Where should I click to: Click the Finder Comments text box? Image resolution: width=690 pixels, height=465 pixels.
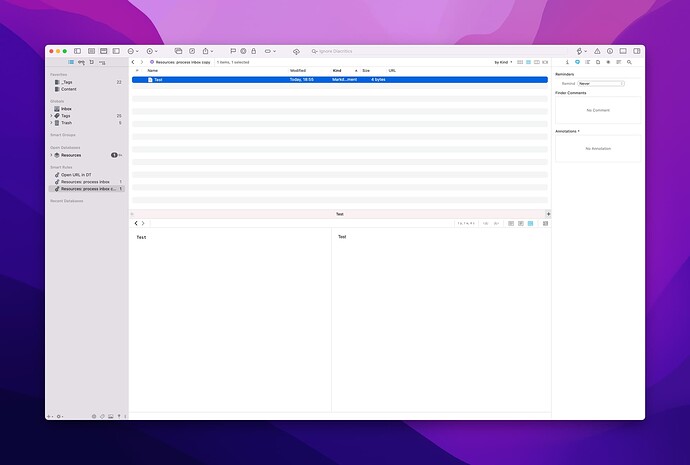pyautogui.click(x=598, y=110)
